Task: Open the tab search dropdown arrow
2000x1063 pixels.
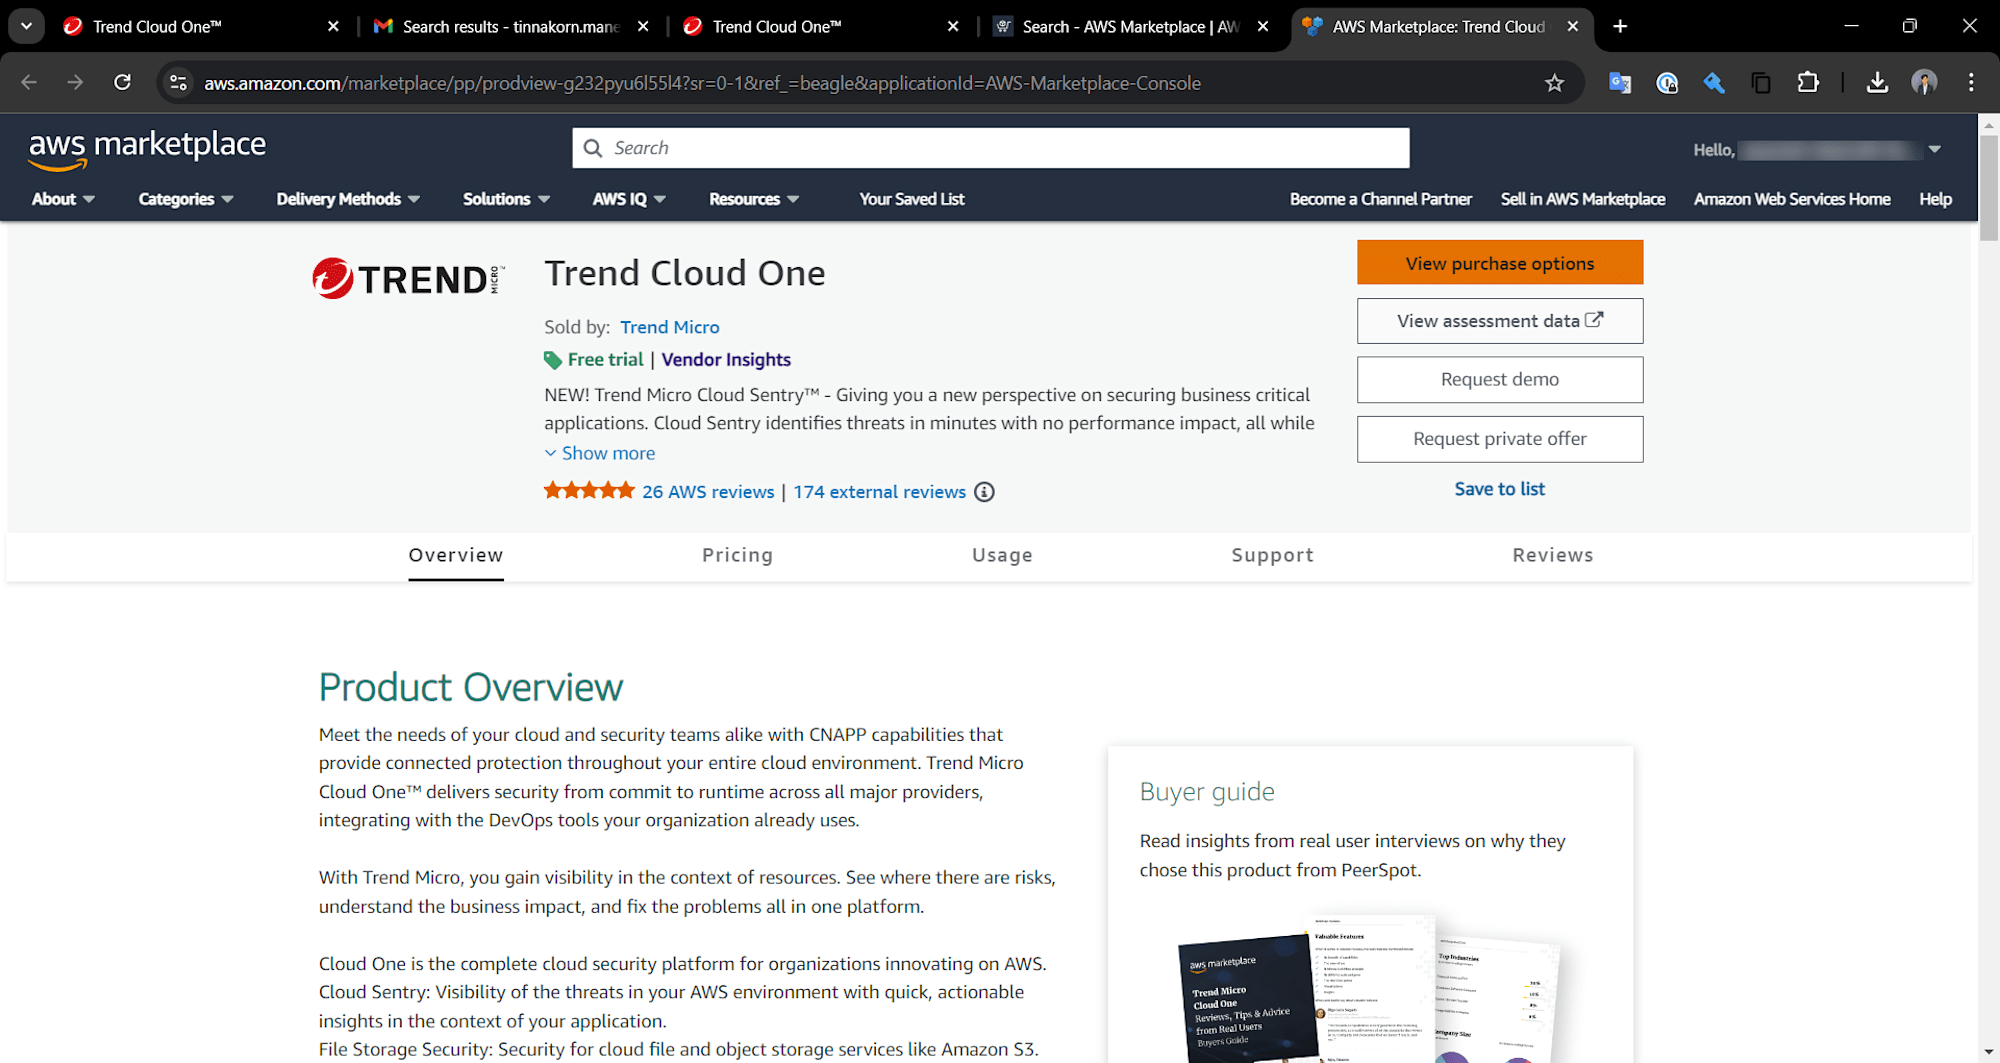Action: (26, 26)
